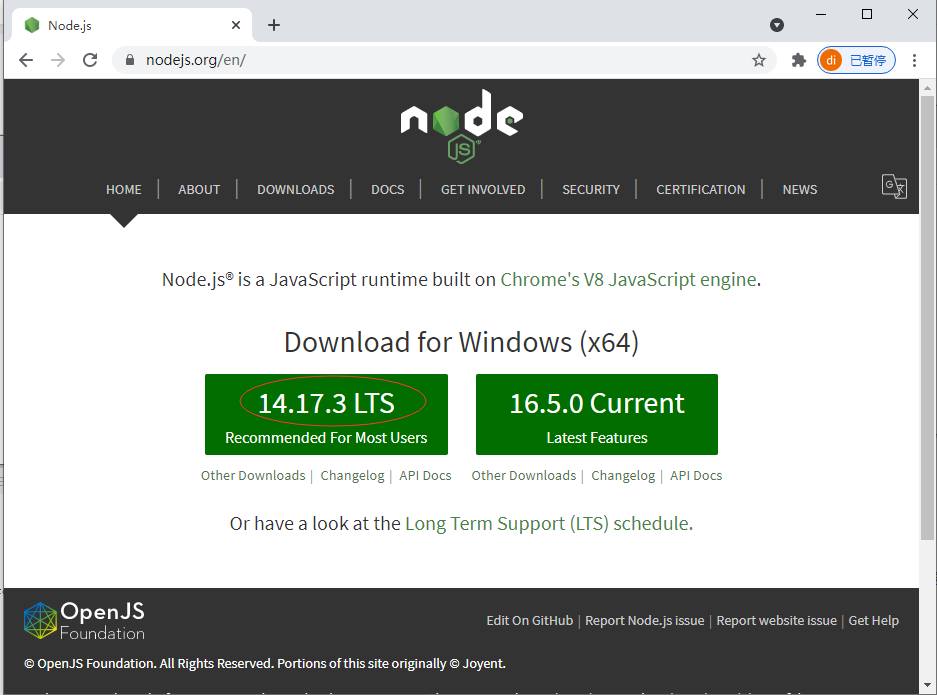Open the Chrome profile button
The width and height of the screenshot is (937, 695).
pyautogui.click(x=856, y=60)
